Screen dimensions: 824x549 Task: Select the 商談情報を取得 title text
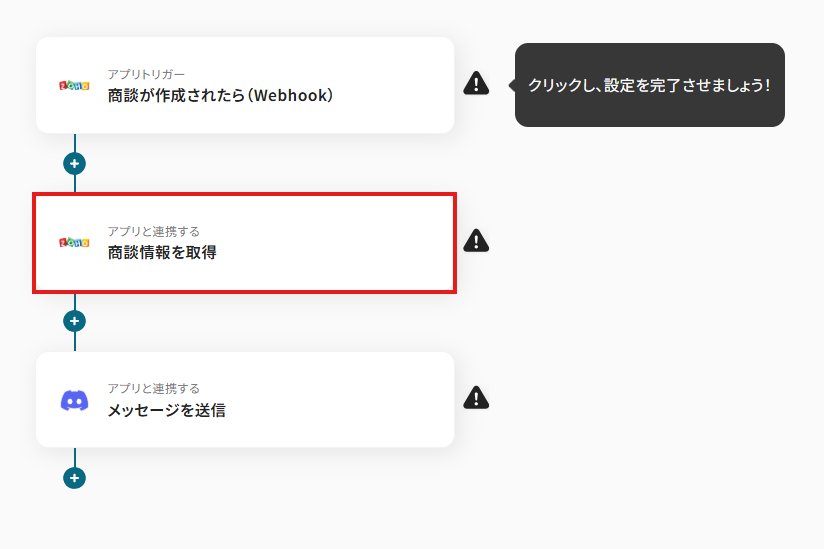coord(162,253)
